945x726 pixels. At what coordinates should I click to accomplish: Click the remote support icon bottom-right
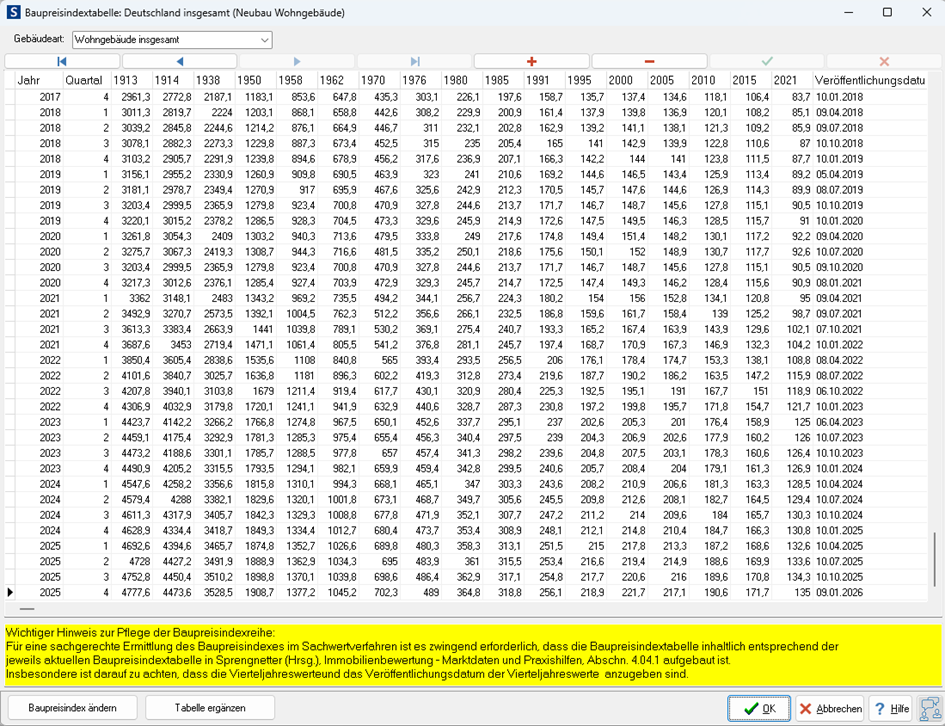[929, 708]
